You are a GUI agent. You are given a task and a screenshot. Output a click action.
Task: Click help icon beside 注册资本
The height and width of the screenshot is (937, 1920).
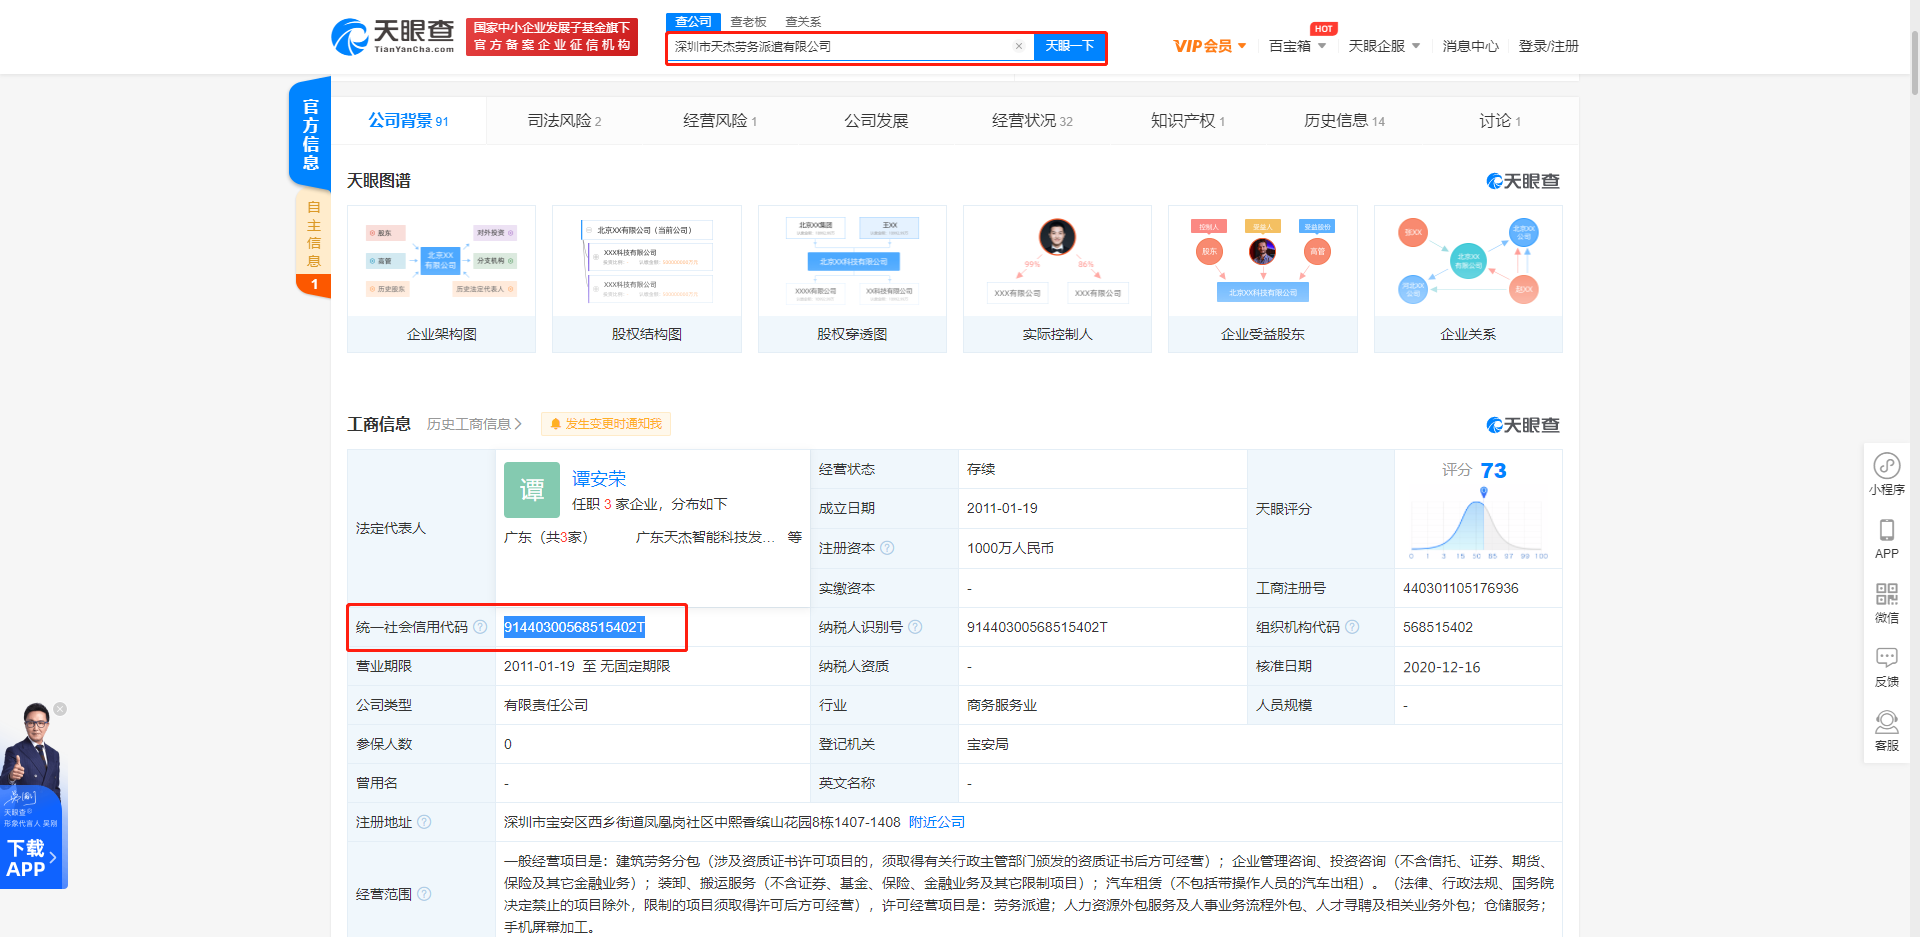point(887,548)
